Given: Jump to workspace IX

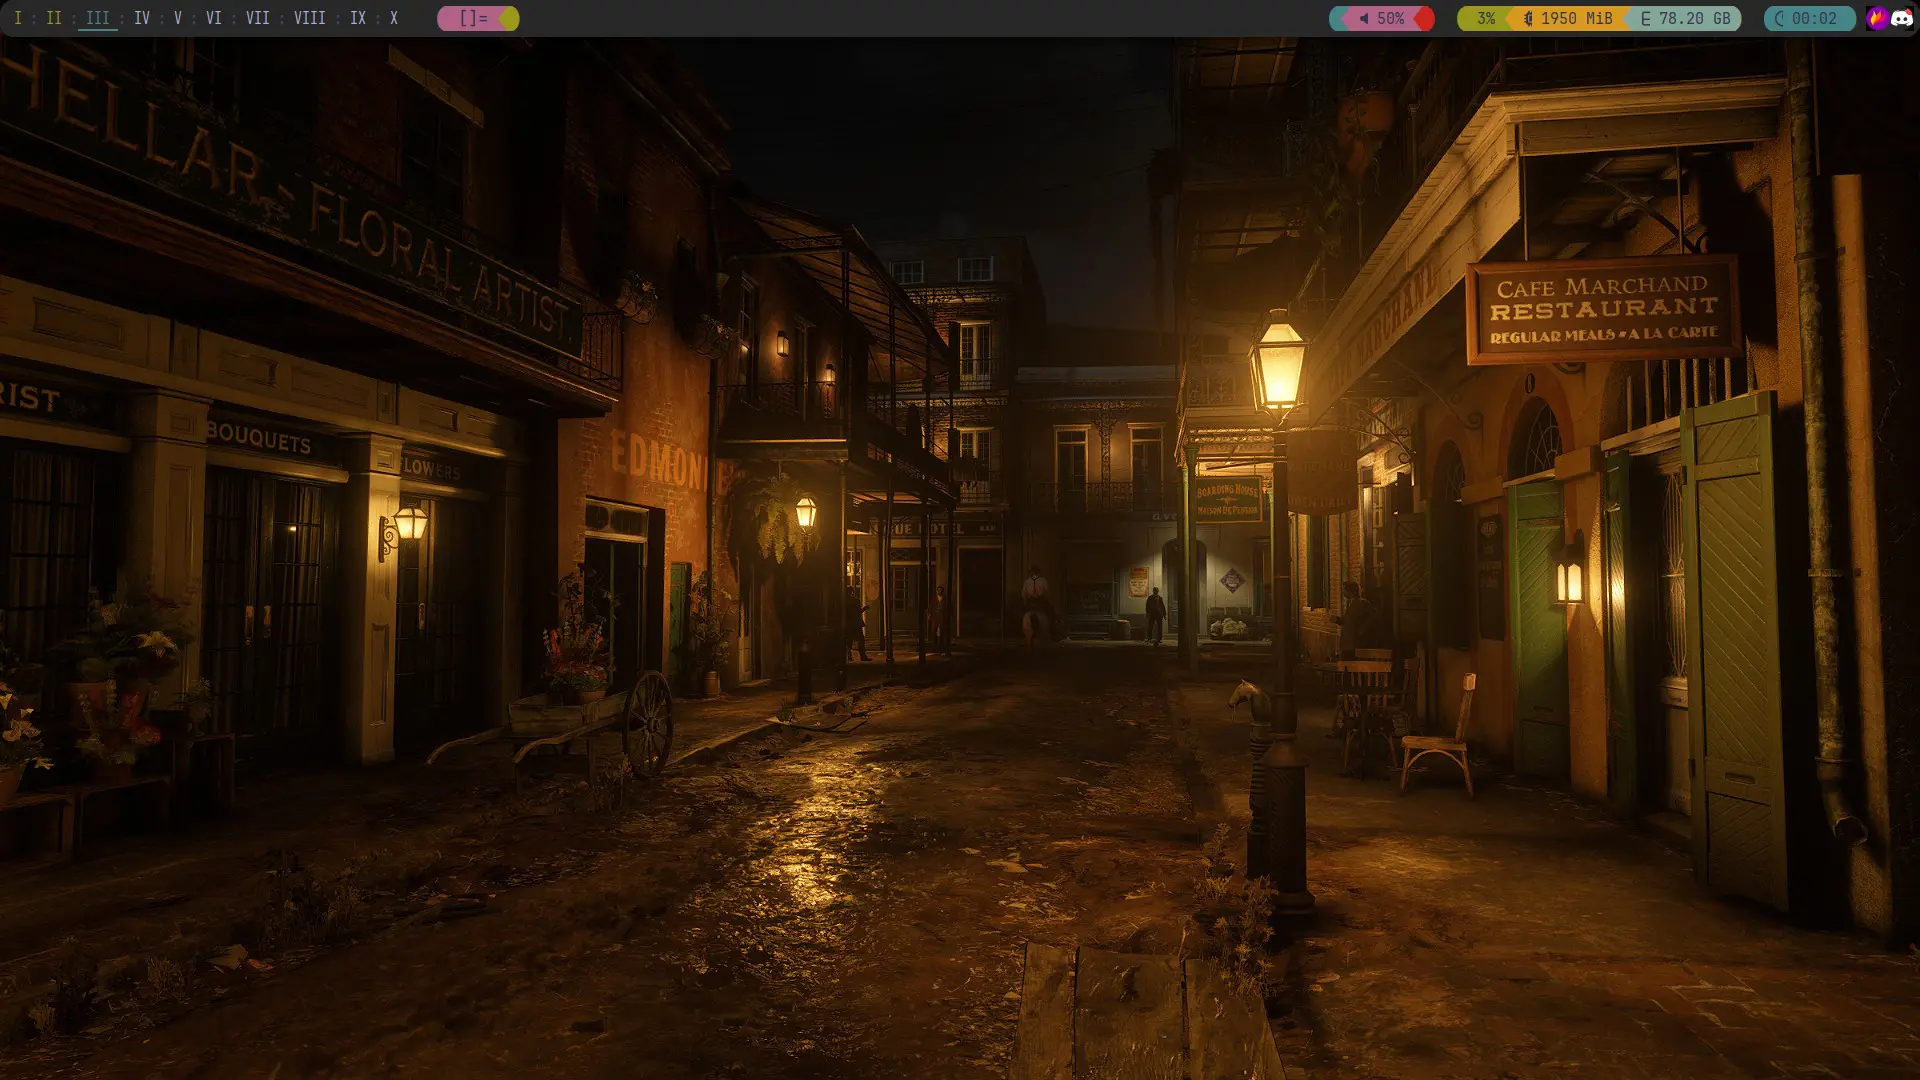Looking at the screenshot, I should (357, 18).
